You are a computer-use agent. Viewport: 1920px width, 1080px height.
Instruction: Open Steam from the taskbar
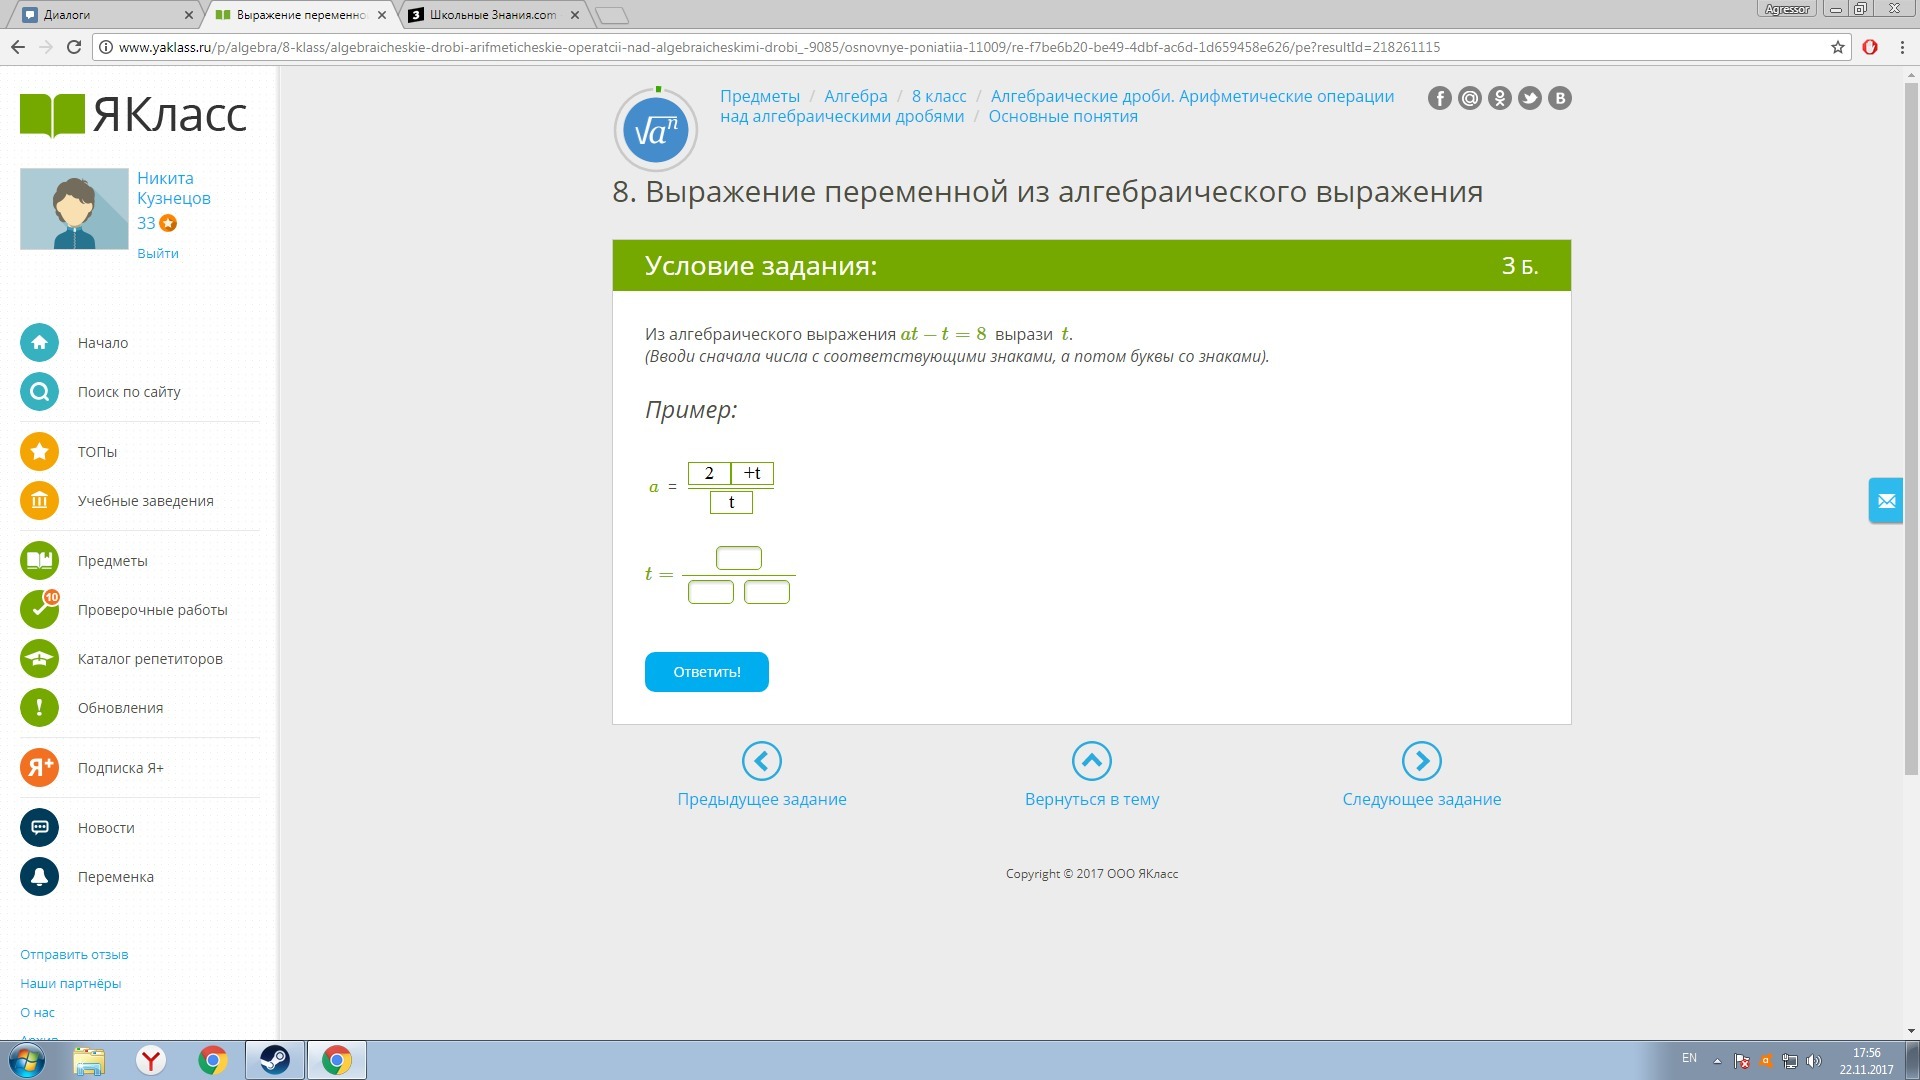[x=274, y=1060]
